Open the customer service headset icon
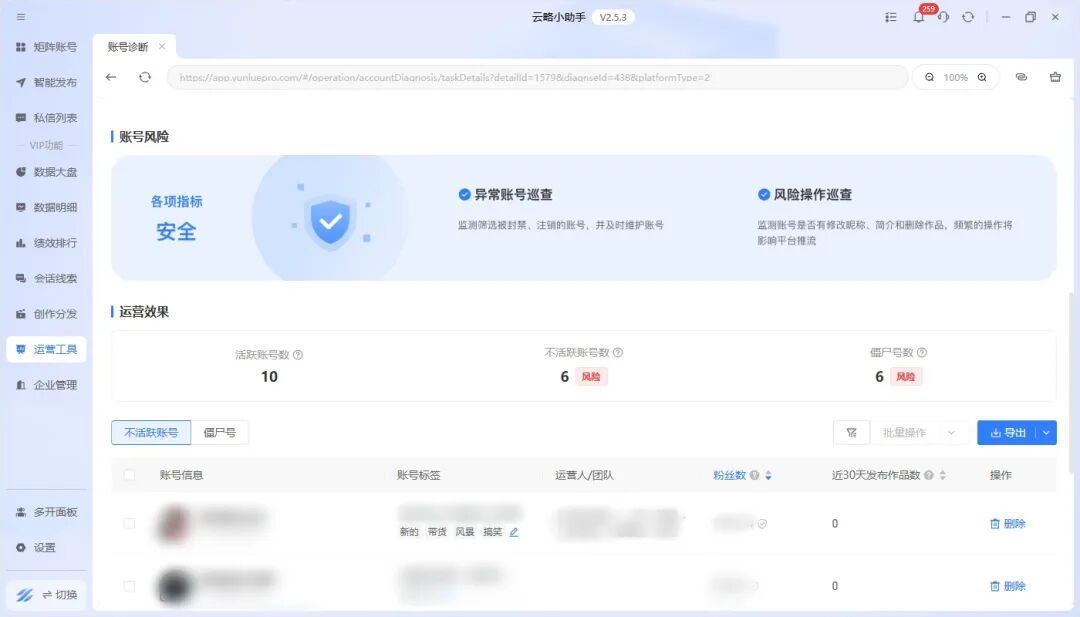The image size is (1080, 617). [x=943, y=17]
